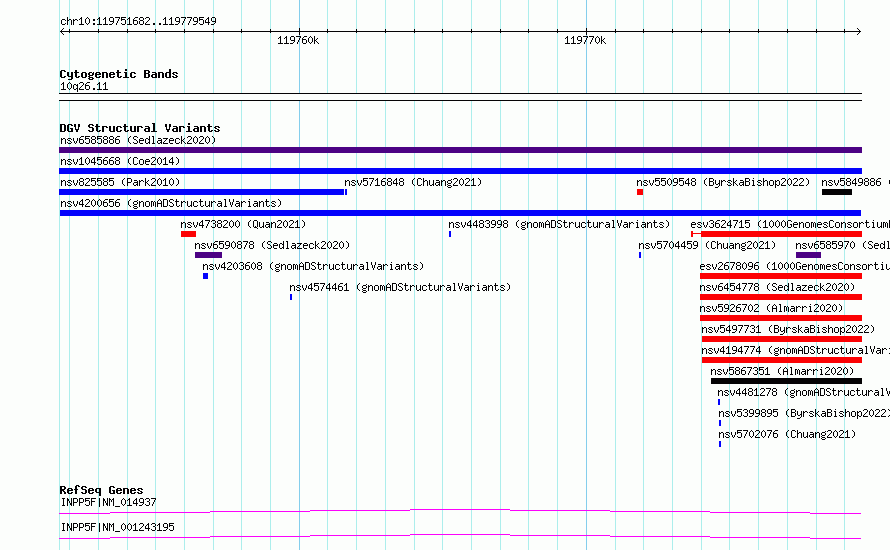The height and width of the screenshot is (550, 890).
Task: Click the 119760k ruler tick label
Action: coord(298,40)
